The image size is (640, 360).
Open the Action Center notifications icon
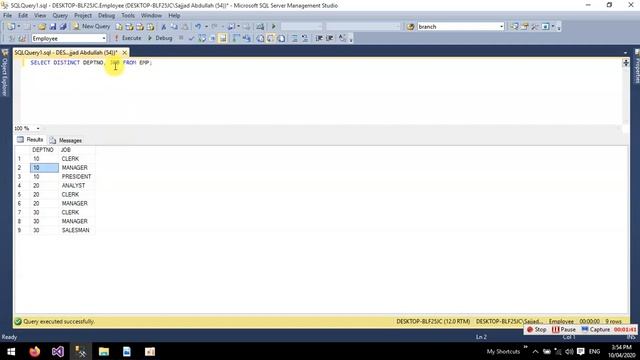click(x=580, y=351)
